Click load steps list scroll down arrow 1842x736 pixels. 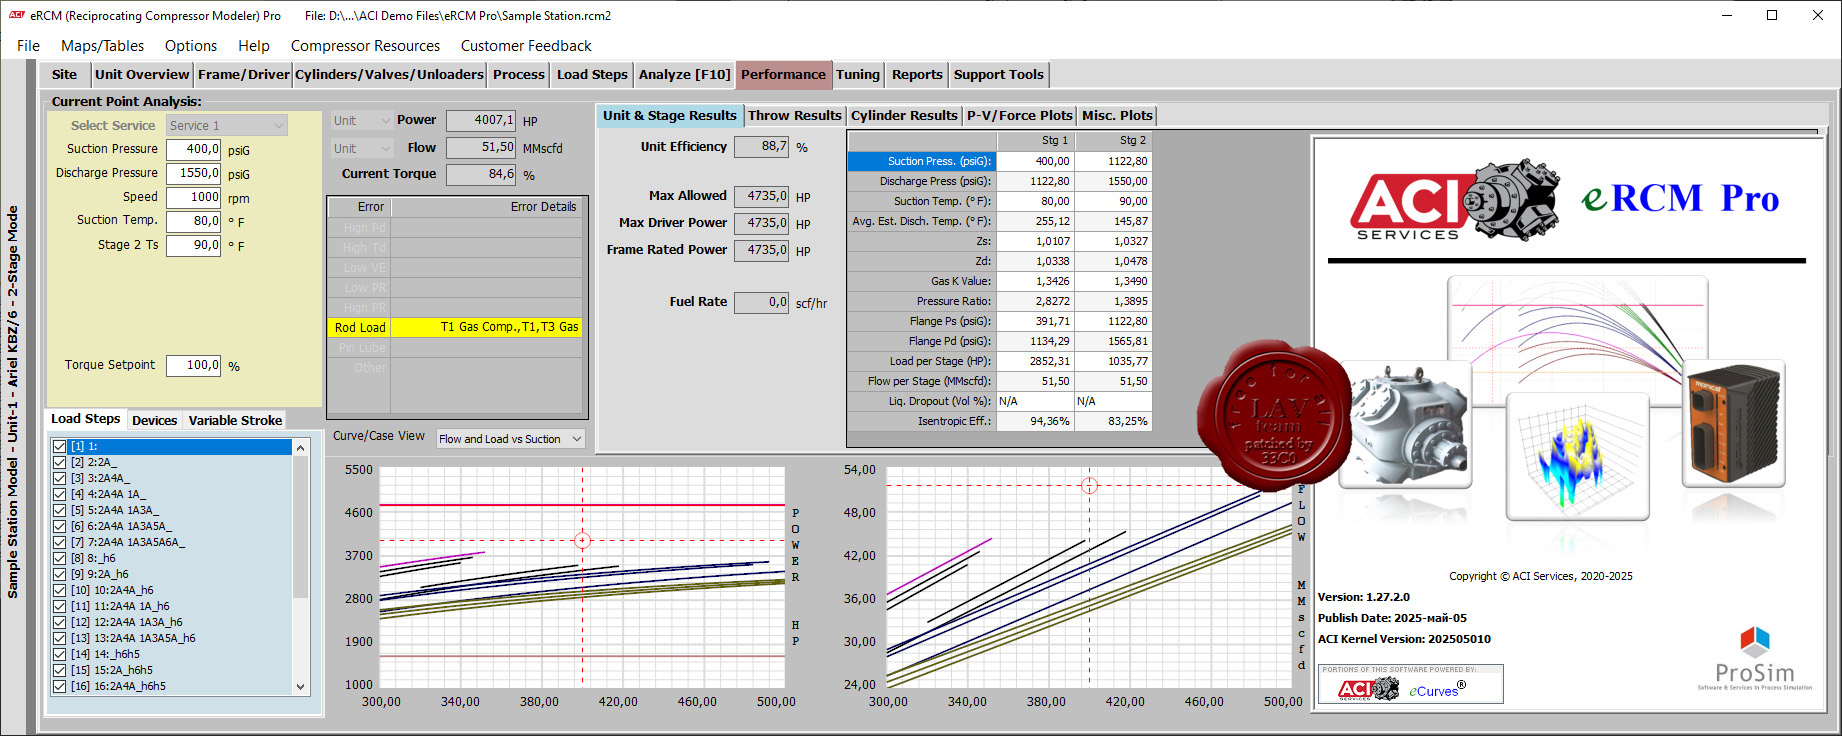[x=300, y=687]
